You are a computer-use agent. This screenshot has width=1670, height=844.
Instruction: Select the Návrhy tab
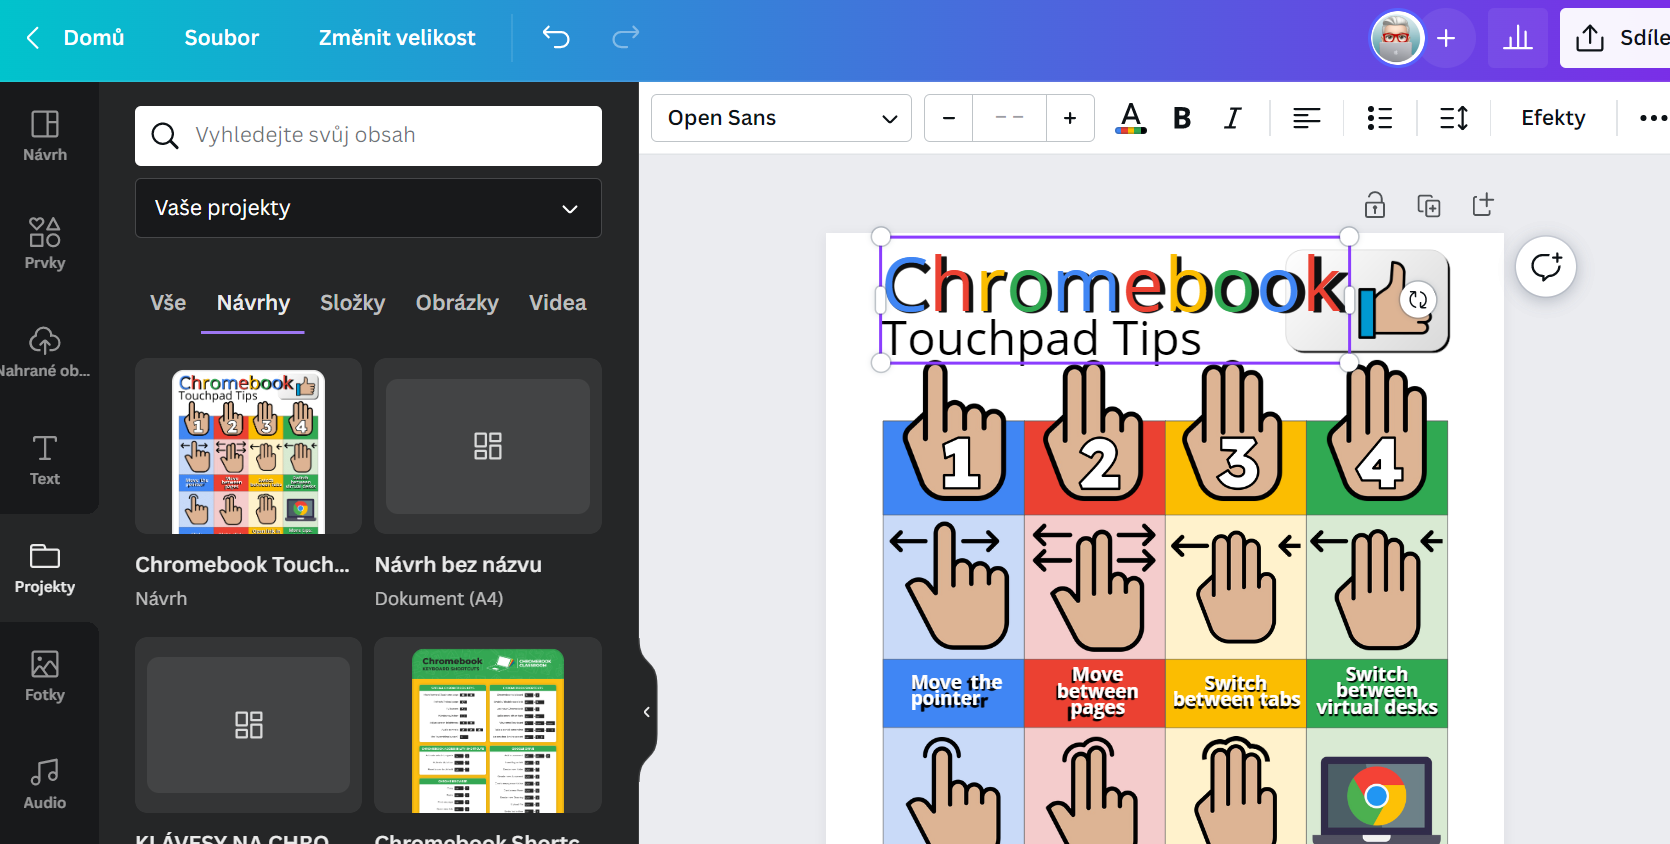[253, 303]
